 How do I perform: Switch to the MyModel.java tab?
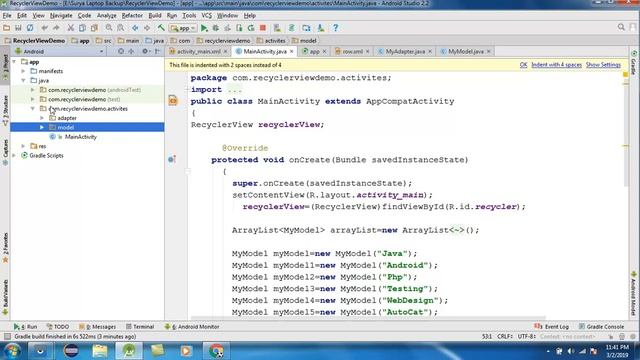(466, 51)
